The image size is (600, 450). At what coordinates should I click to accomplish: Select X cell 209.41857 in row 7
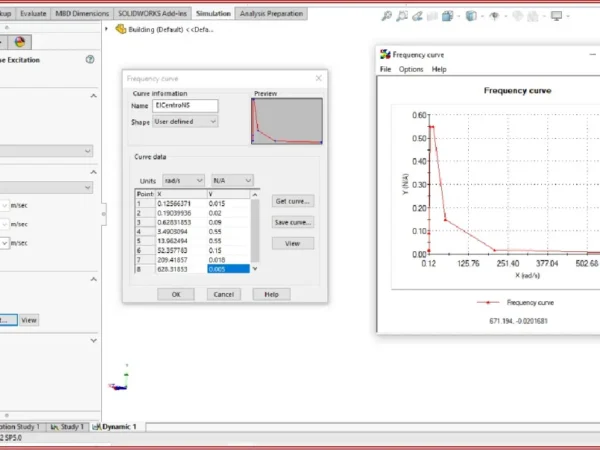[181, 260]
